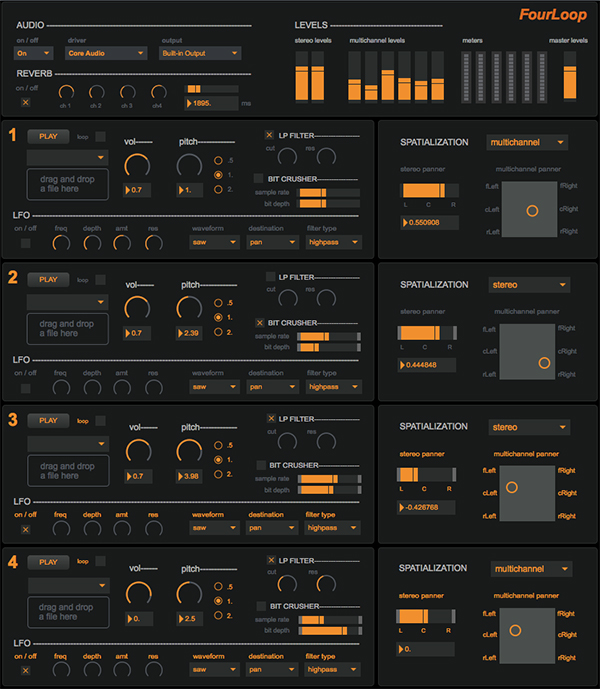Enable the loop checkbox on track 1
Viewport: 600px width, 689px height.
click(x=100, y=135)
